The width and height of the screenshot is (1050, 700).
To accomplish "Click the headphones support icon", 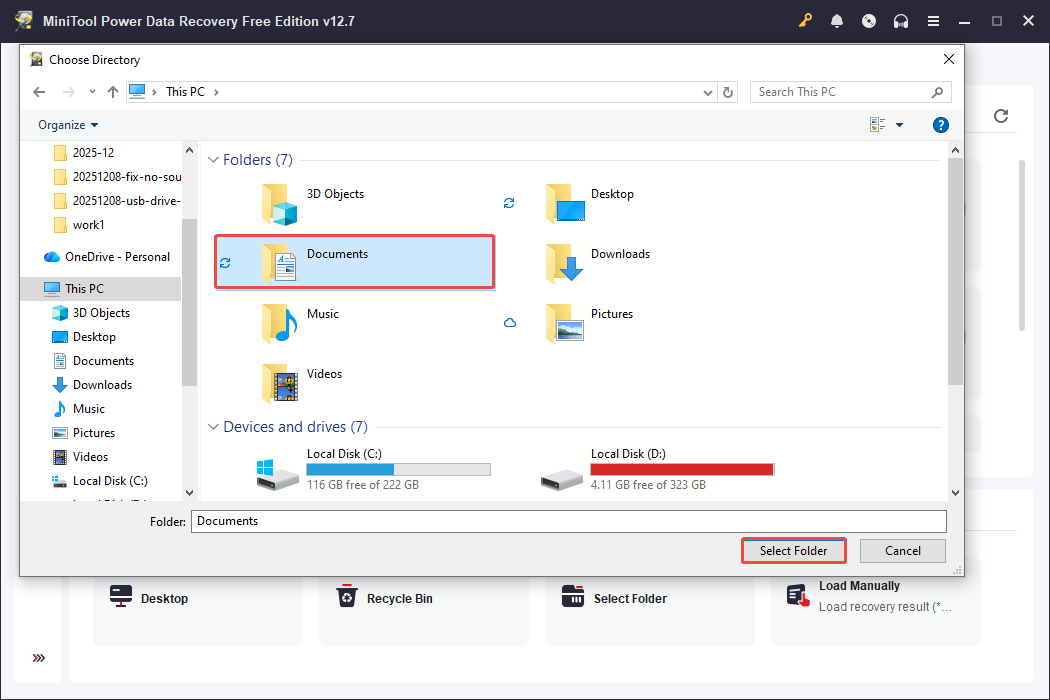I will [901, 21].
